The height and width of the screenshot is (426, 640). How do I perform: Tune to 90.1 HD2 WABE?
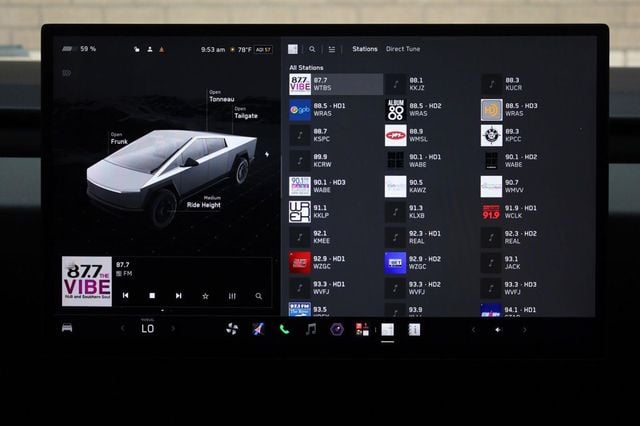pos(528,161)
